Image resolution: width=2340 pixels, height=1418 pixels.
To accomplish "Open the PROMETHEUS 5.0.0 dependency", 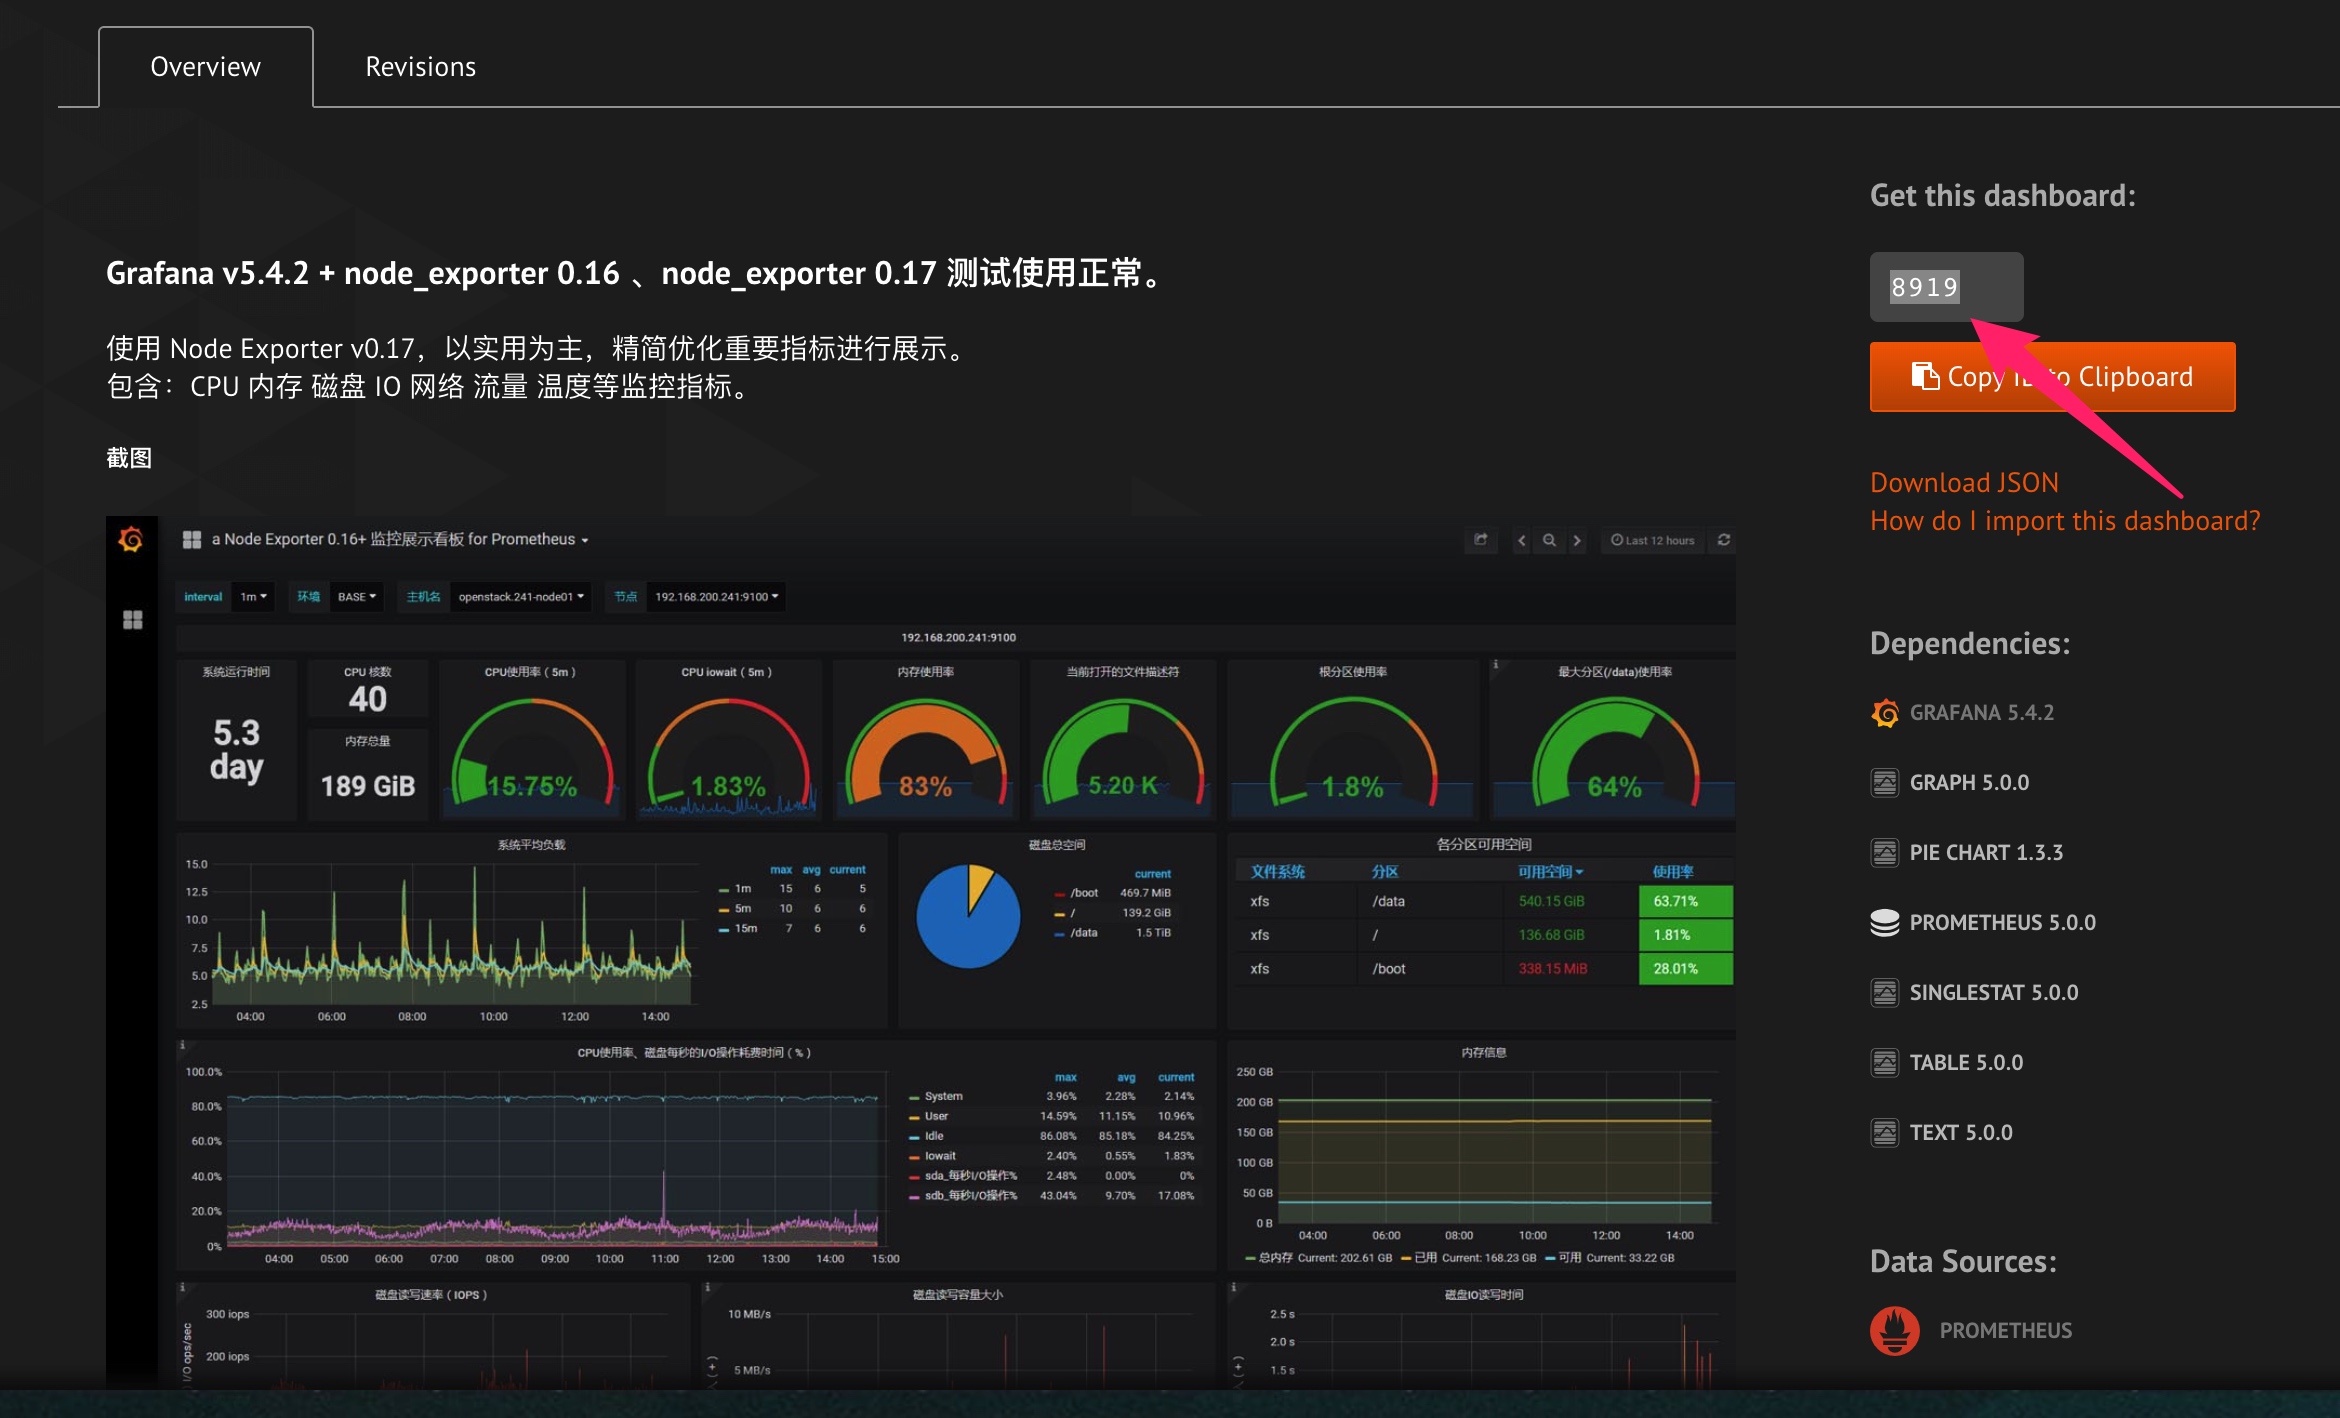I will [2002, 923].
